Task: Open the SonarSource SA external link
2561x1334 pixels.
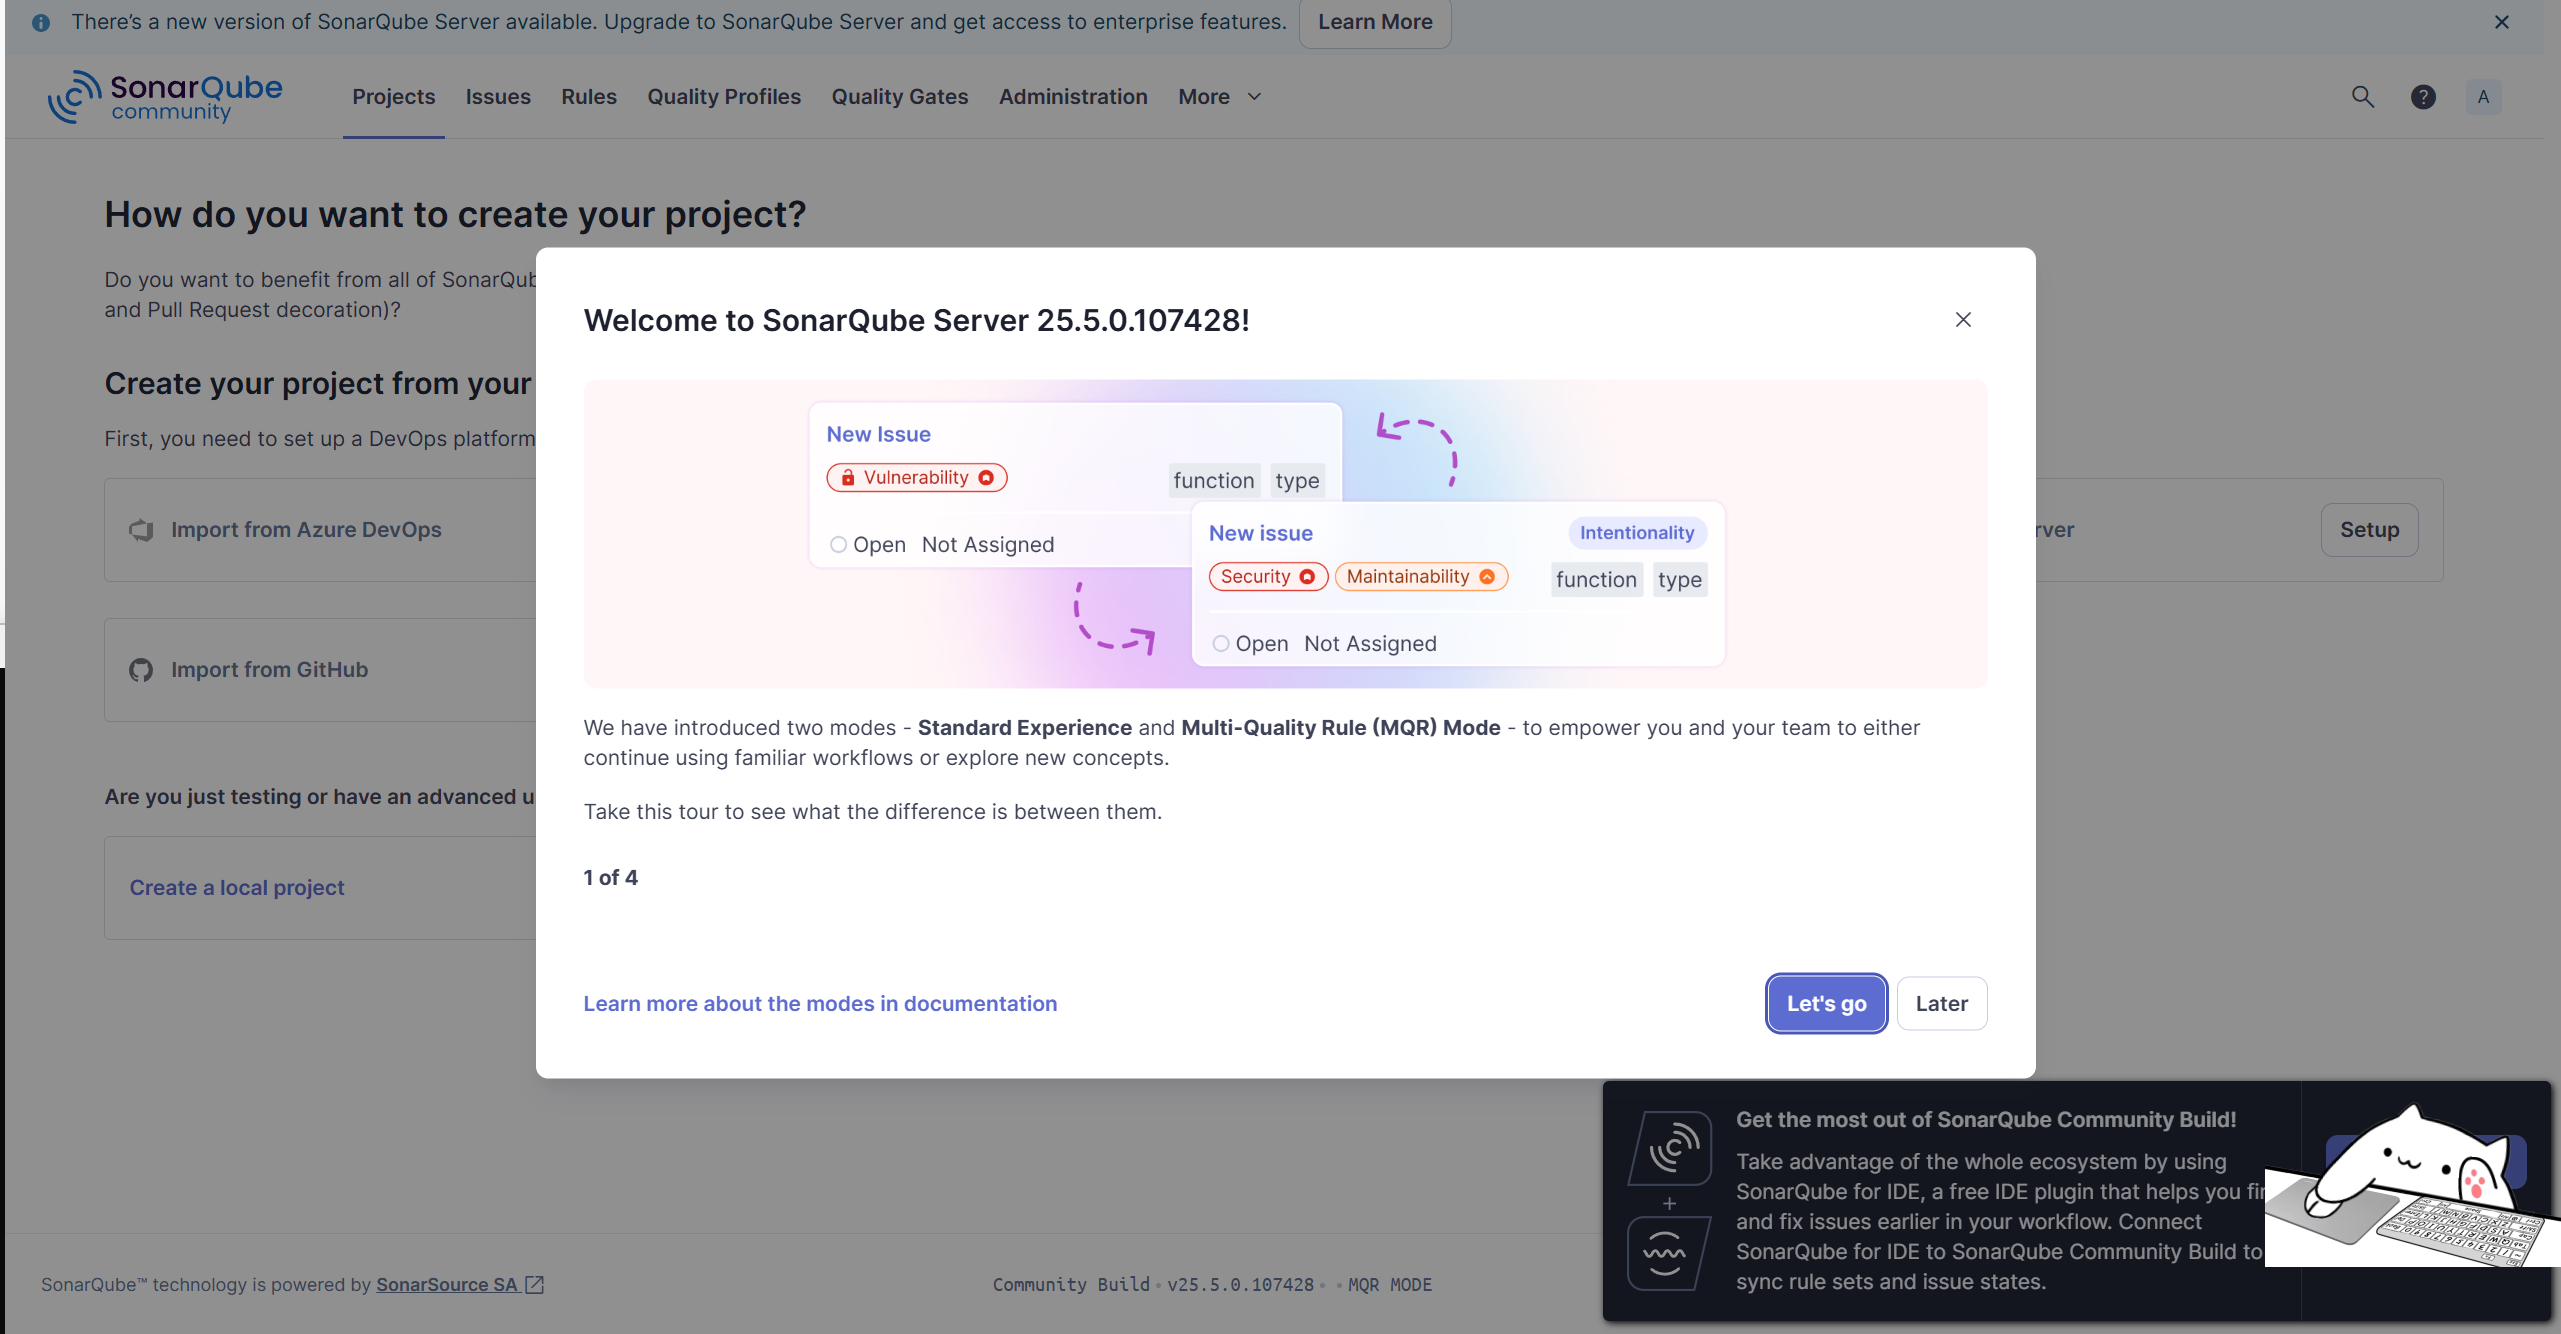Action: 460,1285
